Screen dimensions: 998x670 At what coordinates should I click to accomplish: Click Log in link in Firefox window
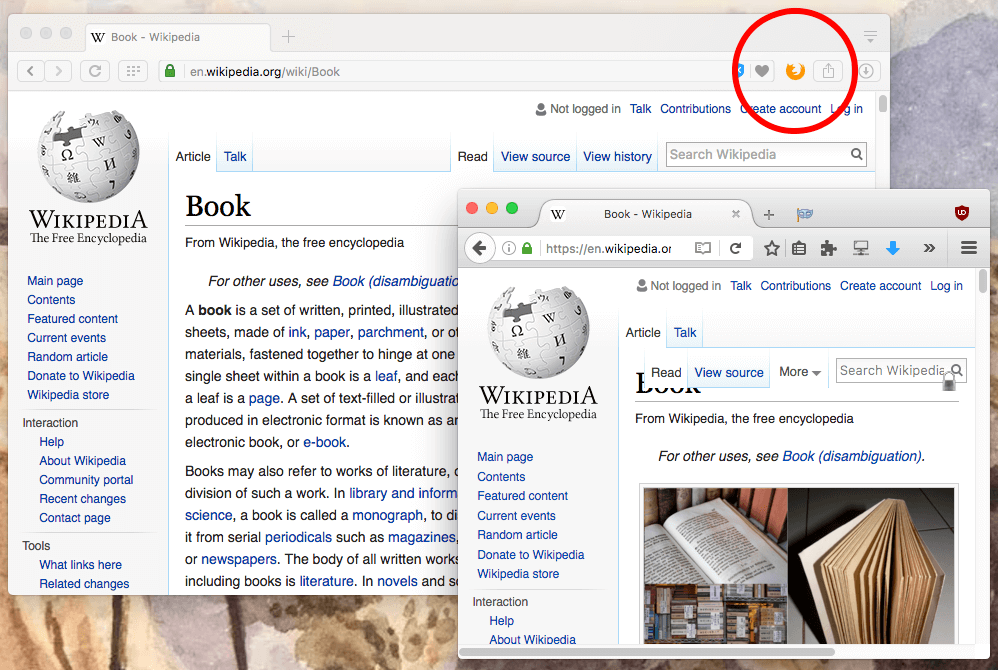[x=946, y=286]
